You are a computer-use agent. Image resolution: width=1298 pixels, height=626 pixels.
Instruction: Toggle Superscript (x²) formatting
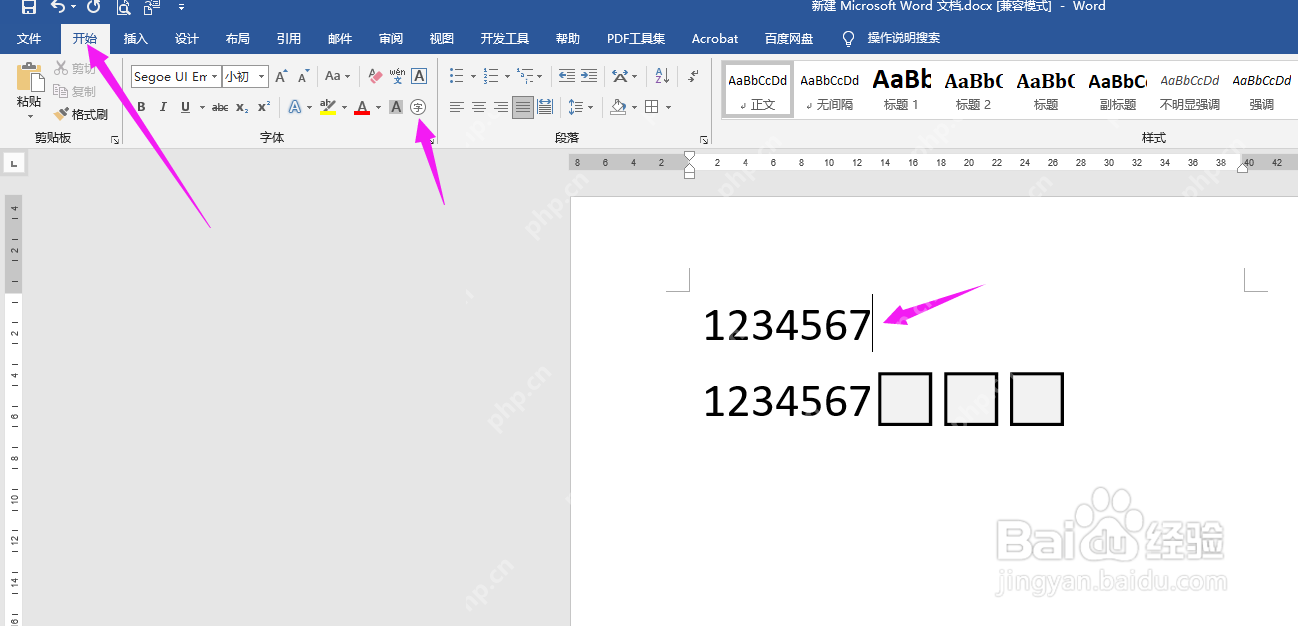point(264,107)
